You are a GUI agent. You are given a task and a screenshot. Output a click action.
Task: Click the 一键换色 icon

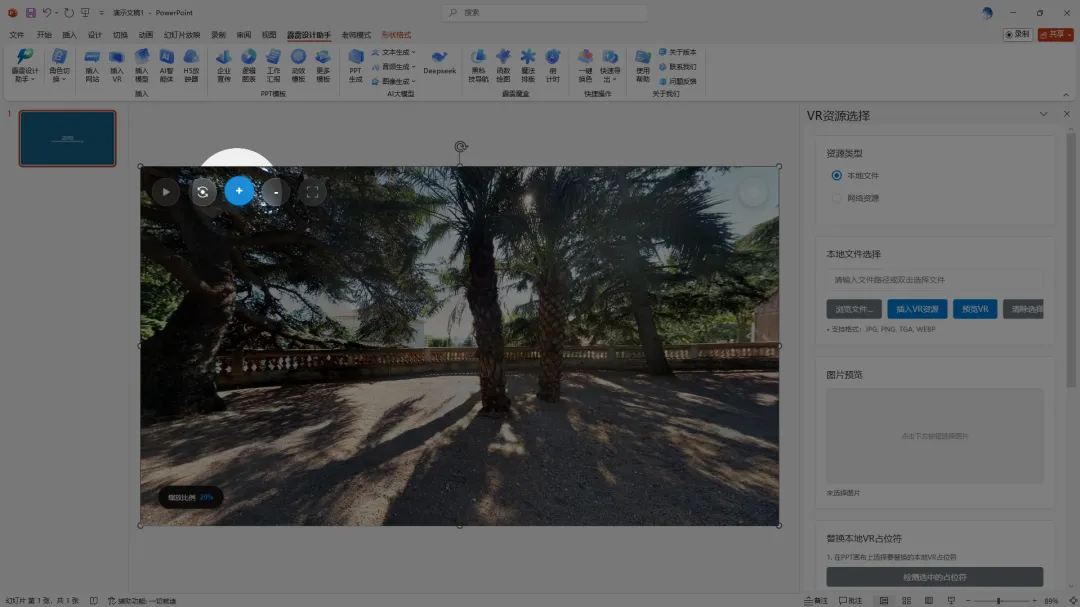(x=585, y=65)
